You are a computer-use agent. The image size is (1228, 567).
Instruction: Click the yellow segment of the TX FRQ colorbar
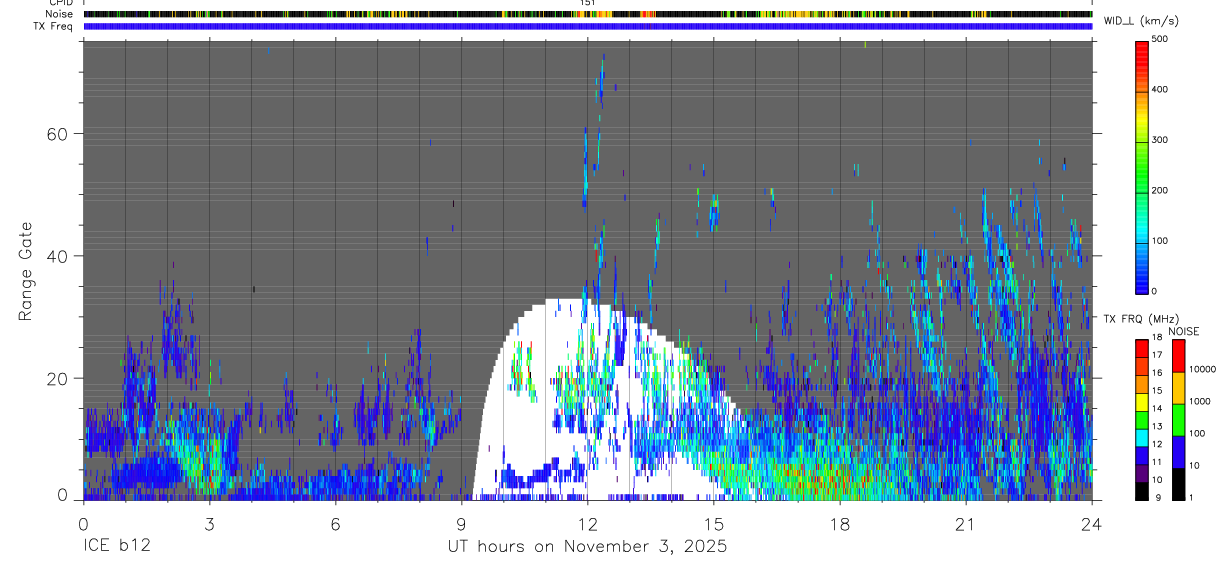pyautogui.click(x=1142, y=400)
